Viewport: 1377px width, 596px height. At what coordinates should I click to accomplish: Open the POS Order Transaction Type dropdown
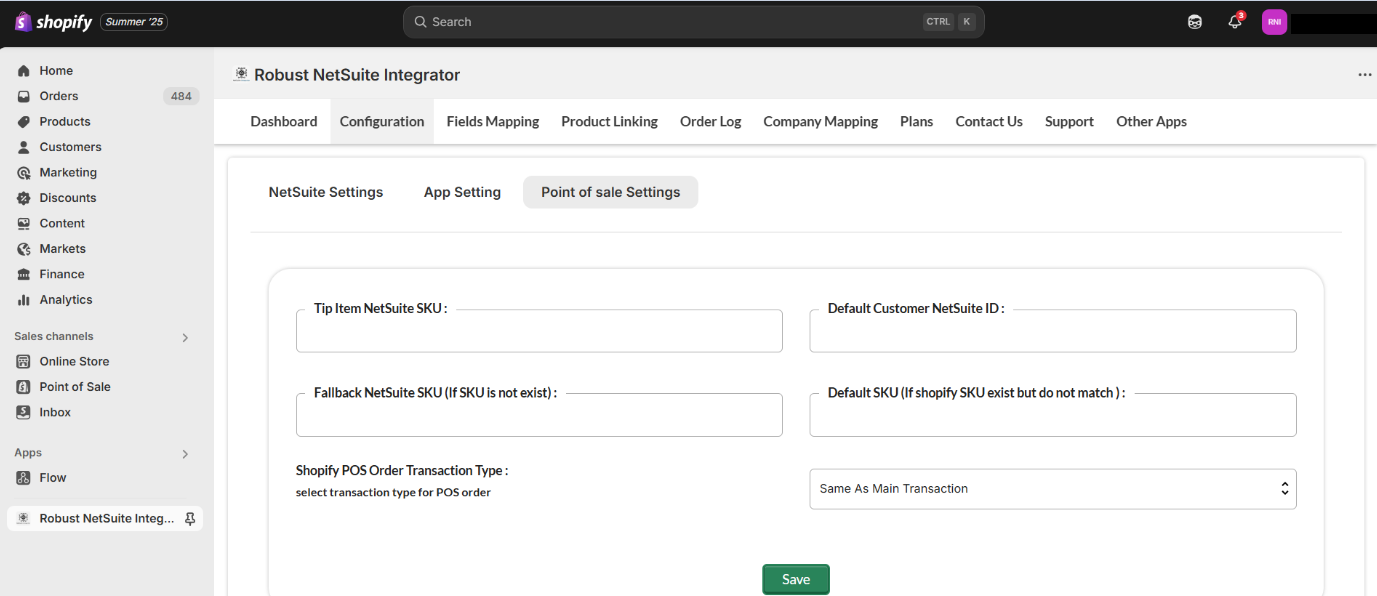point(1053,489)
